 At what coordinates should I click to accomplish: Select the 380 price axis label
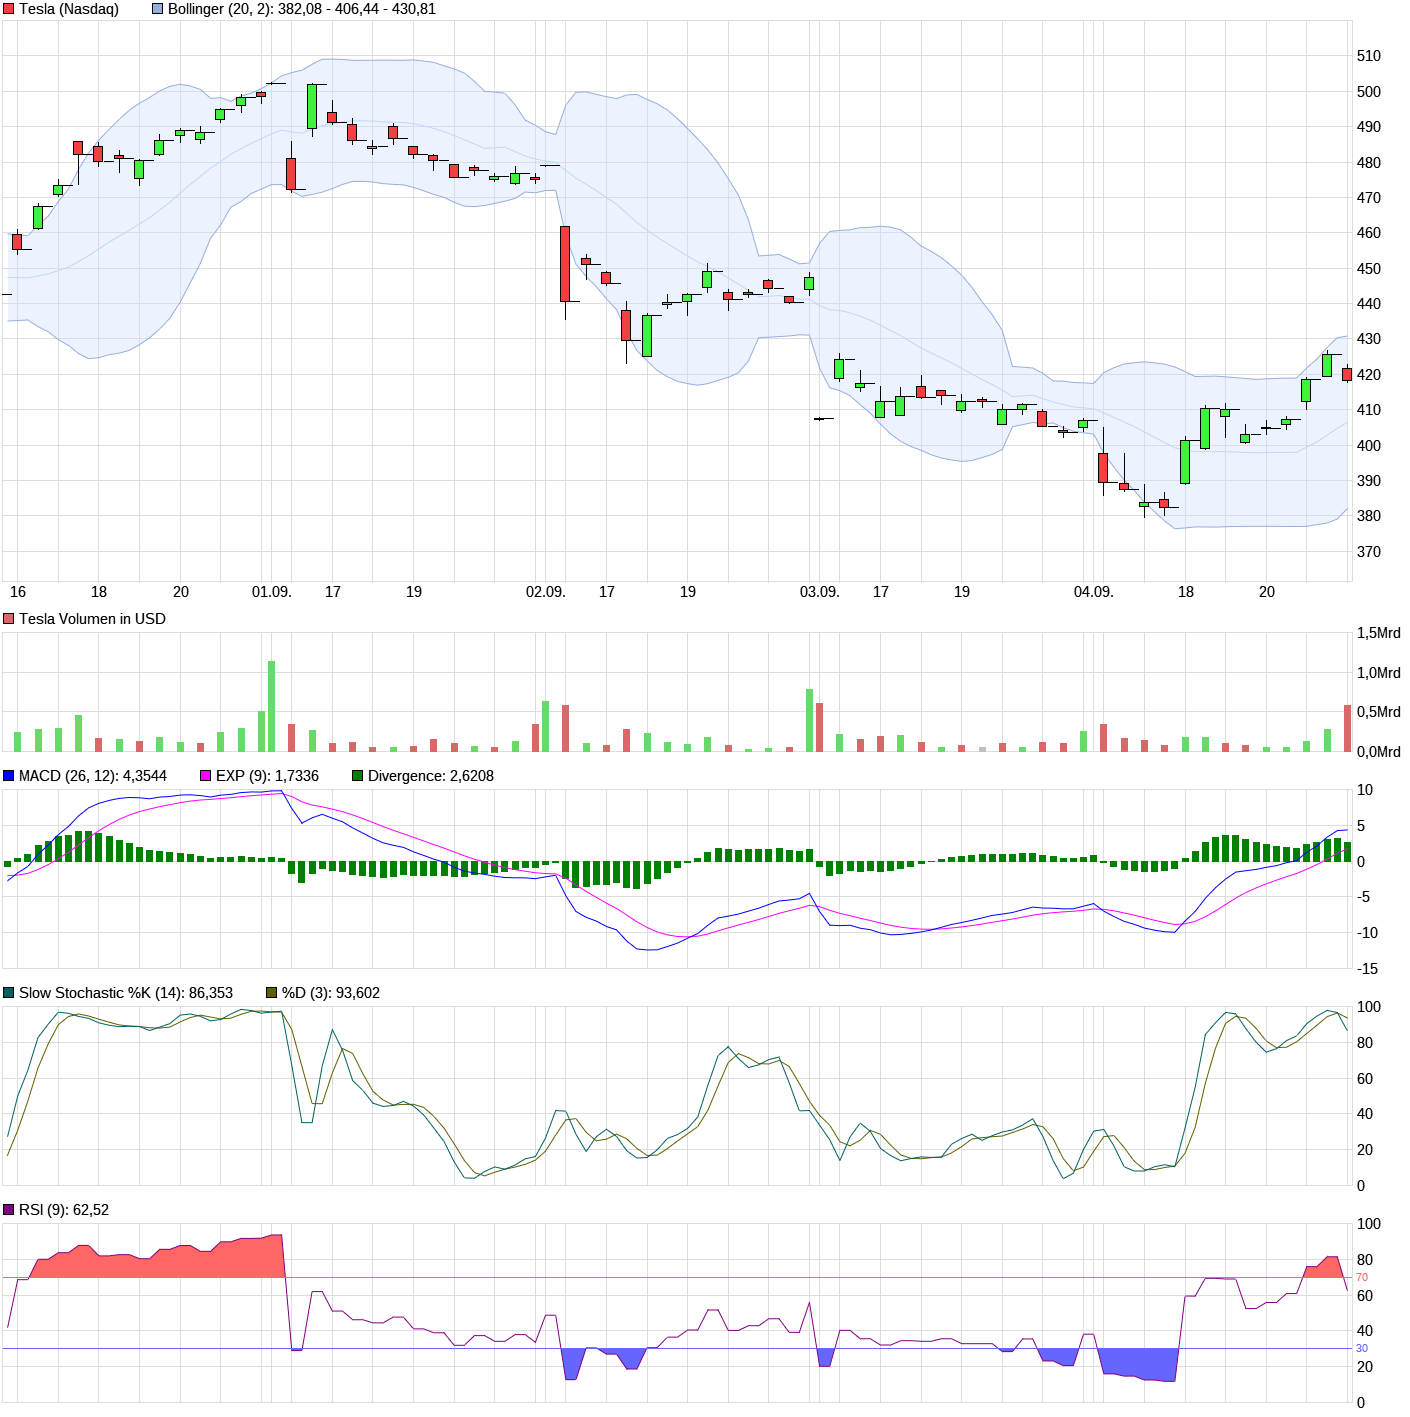tap(1369, 516)
